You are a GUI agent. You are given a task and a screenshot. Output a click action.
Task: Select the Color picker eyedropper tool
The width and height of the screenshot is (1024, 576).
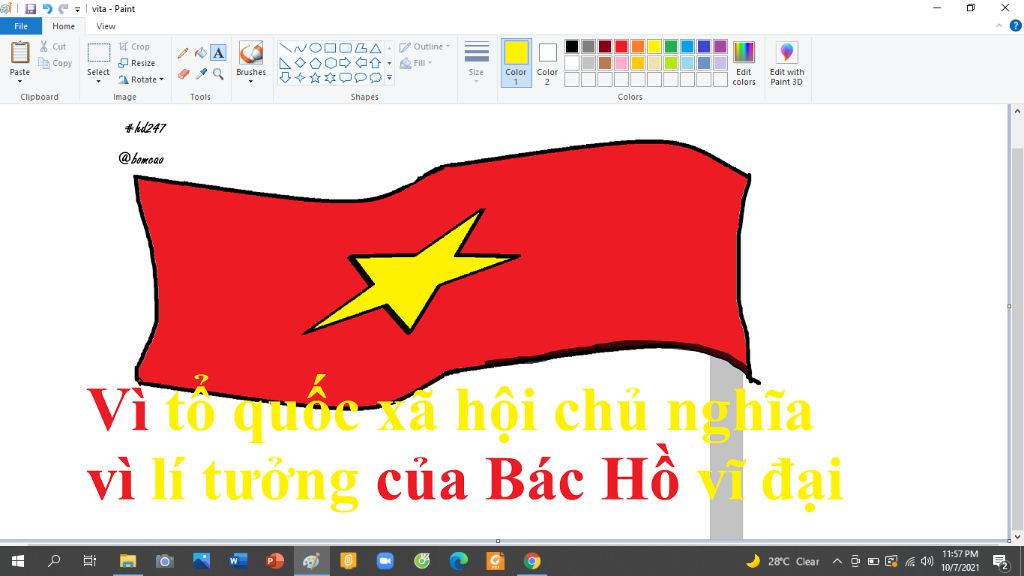200,74
